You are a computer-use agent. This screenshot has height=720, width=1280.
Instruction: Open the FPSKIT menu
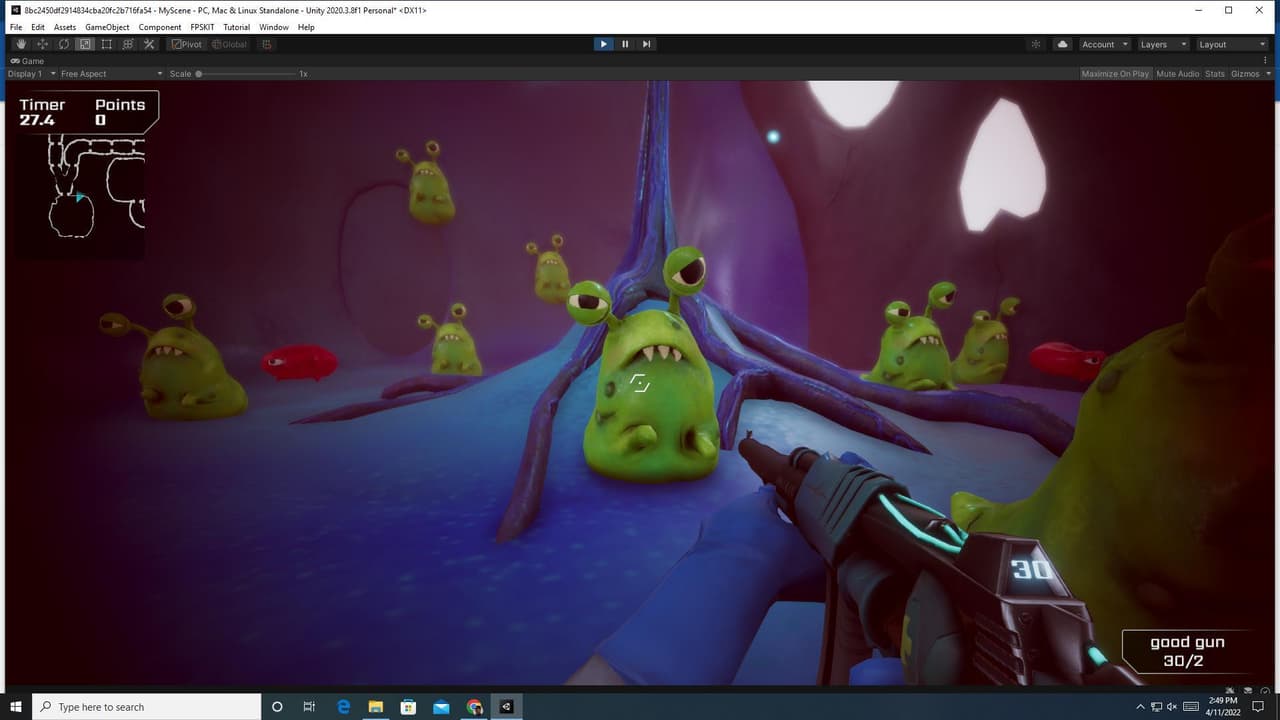pyautogui.click(x=203, y=27)
